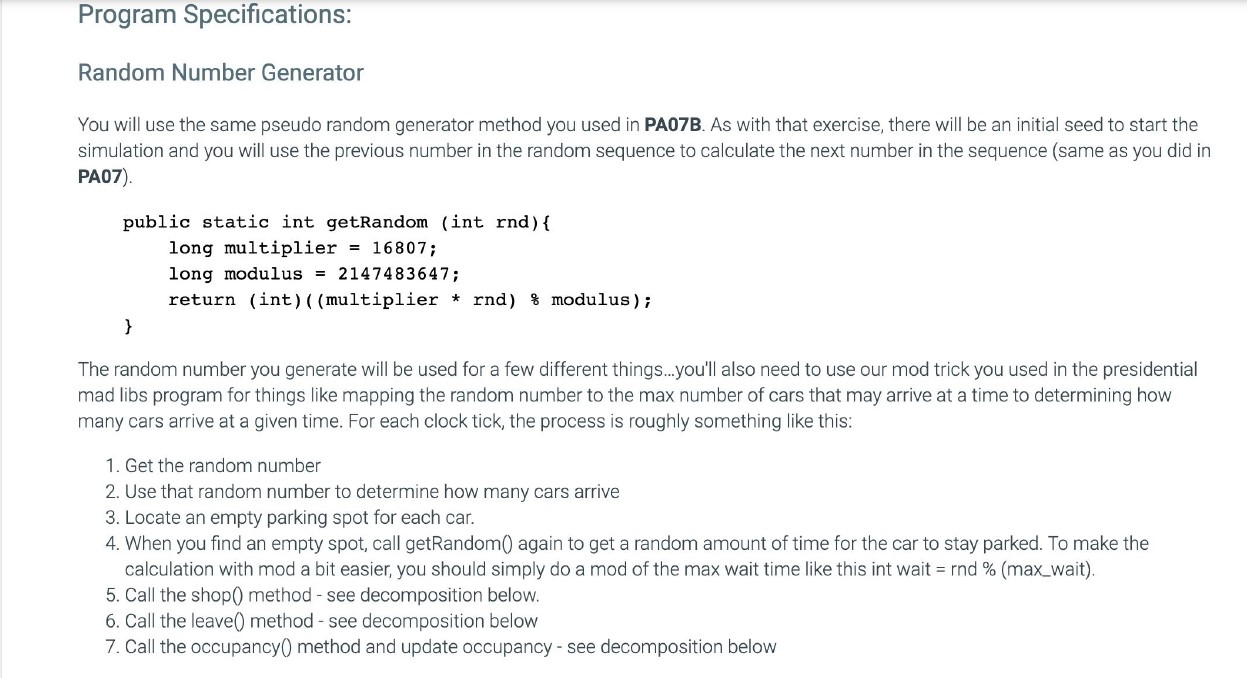This screenshot has width=1247, height=678.
Task: Click the bold PA07B text
Action: [677, 125]
